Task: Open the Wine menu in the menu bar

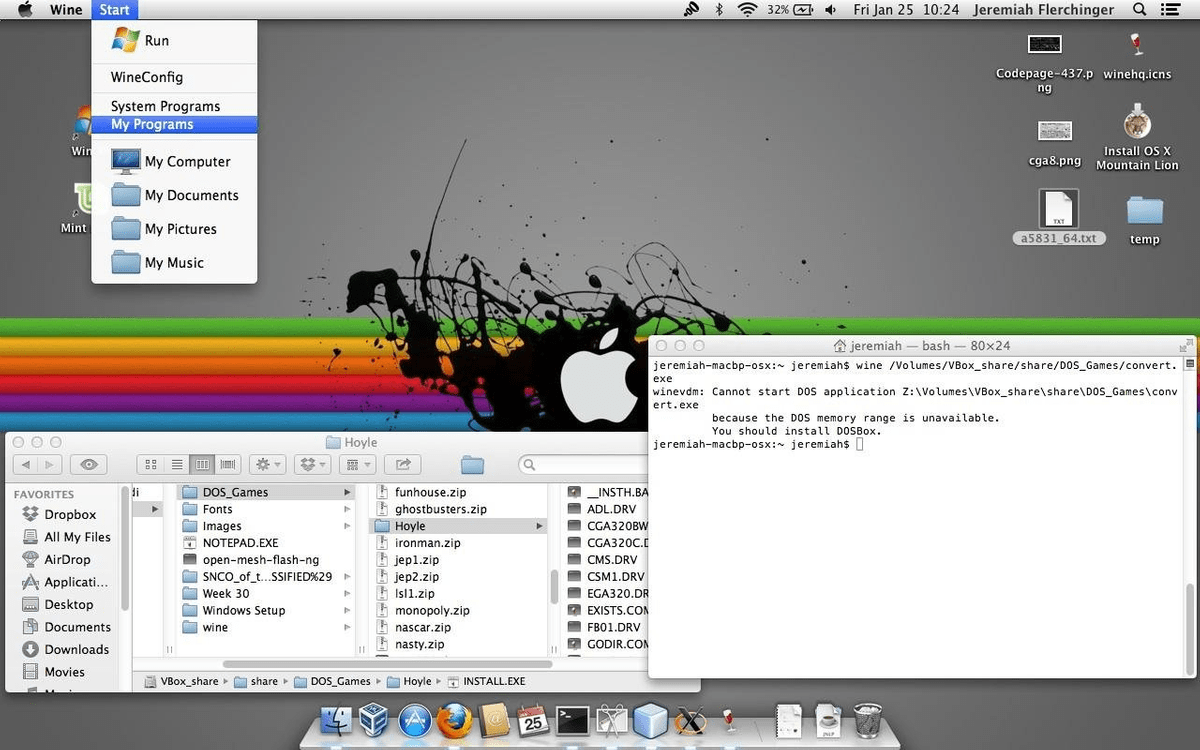Action: 66,9
